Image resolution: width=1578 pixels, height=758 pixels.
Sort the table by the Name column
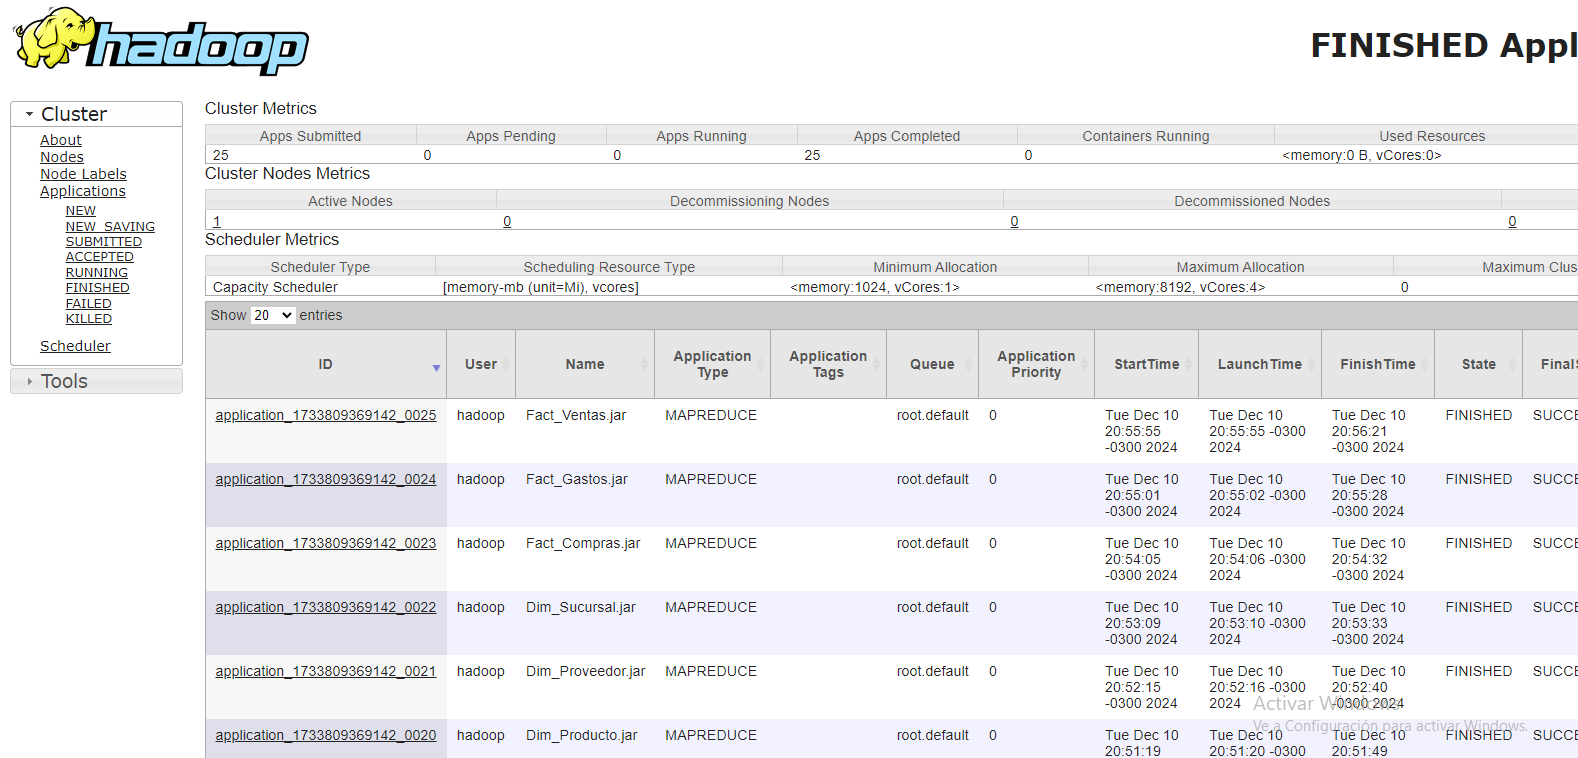(x=585, y=364)
